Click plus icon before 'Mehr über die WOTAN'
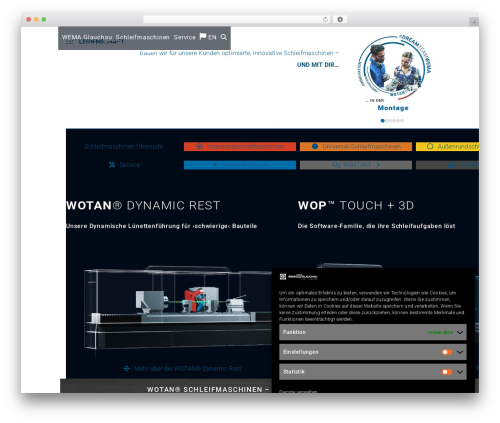The width and height of the screenshot is (500, 423). [x=126, y=368]
